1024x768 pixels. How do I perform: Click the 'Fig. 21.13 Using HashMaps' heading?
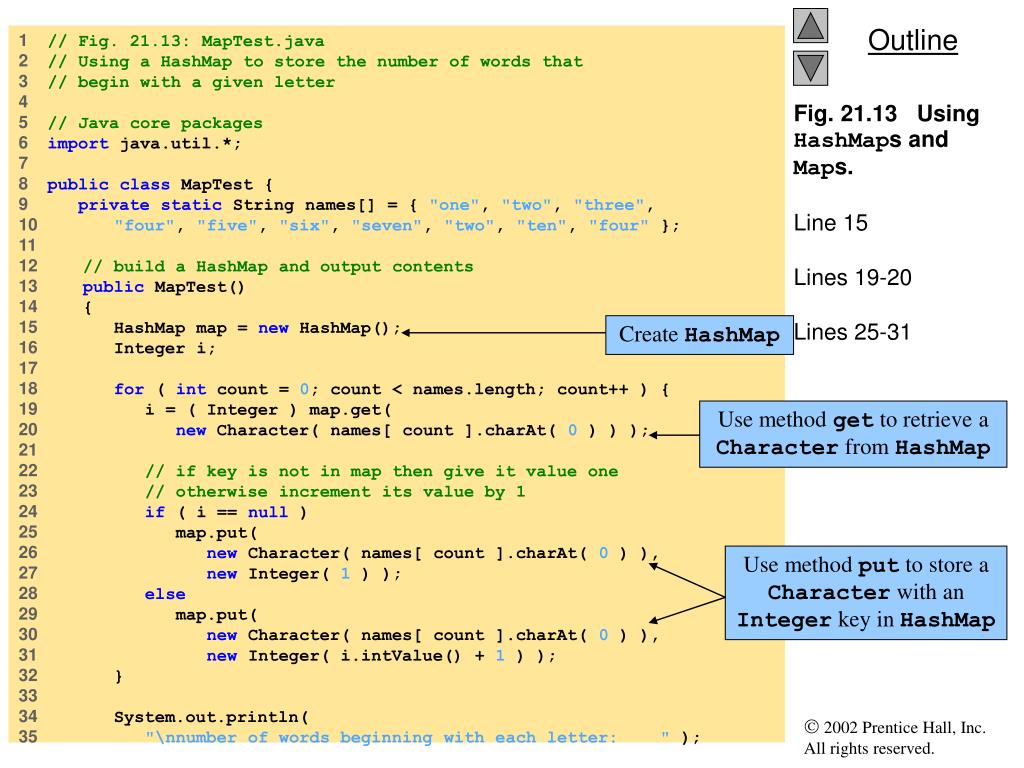(x=886, y=140)
